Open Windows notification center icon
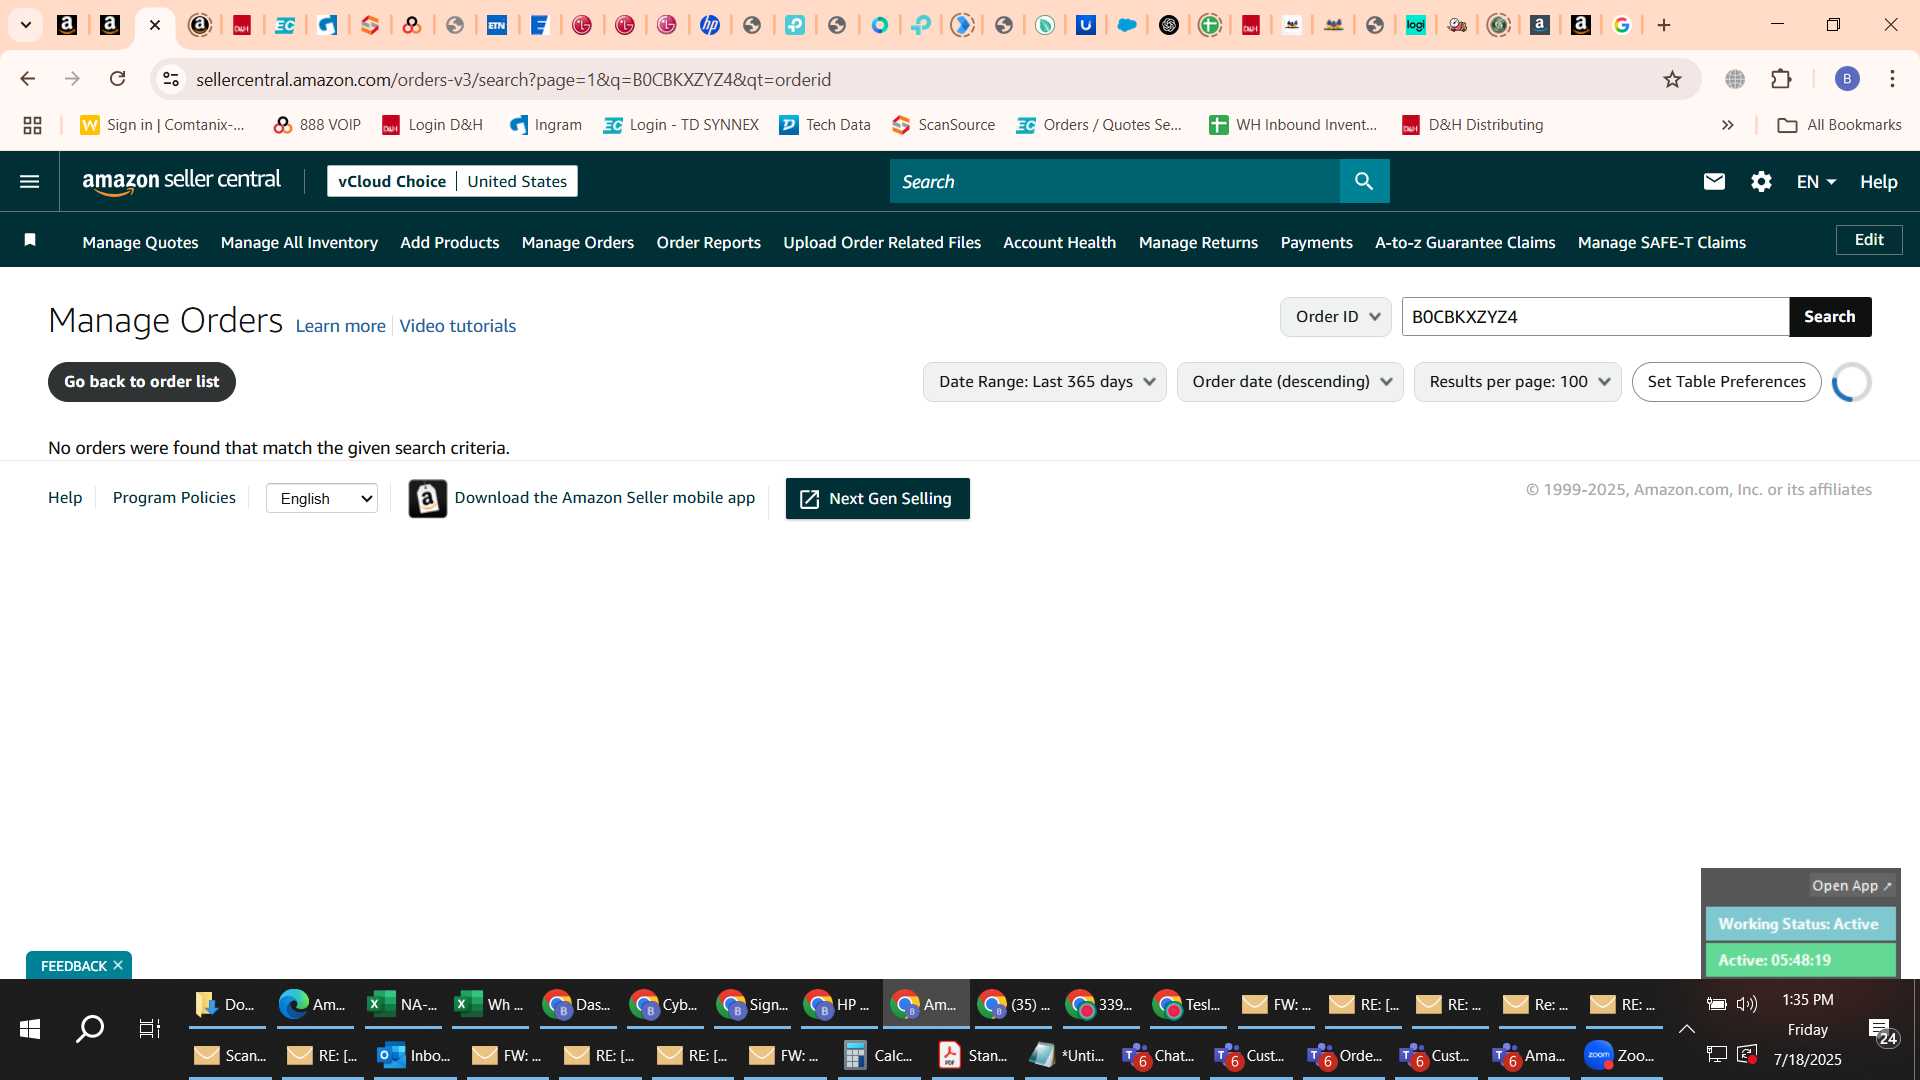 tap(1882, 1031)
